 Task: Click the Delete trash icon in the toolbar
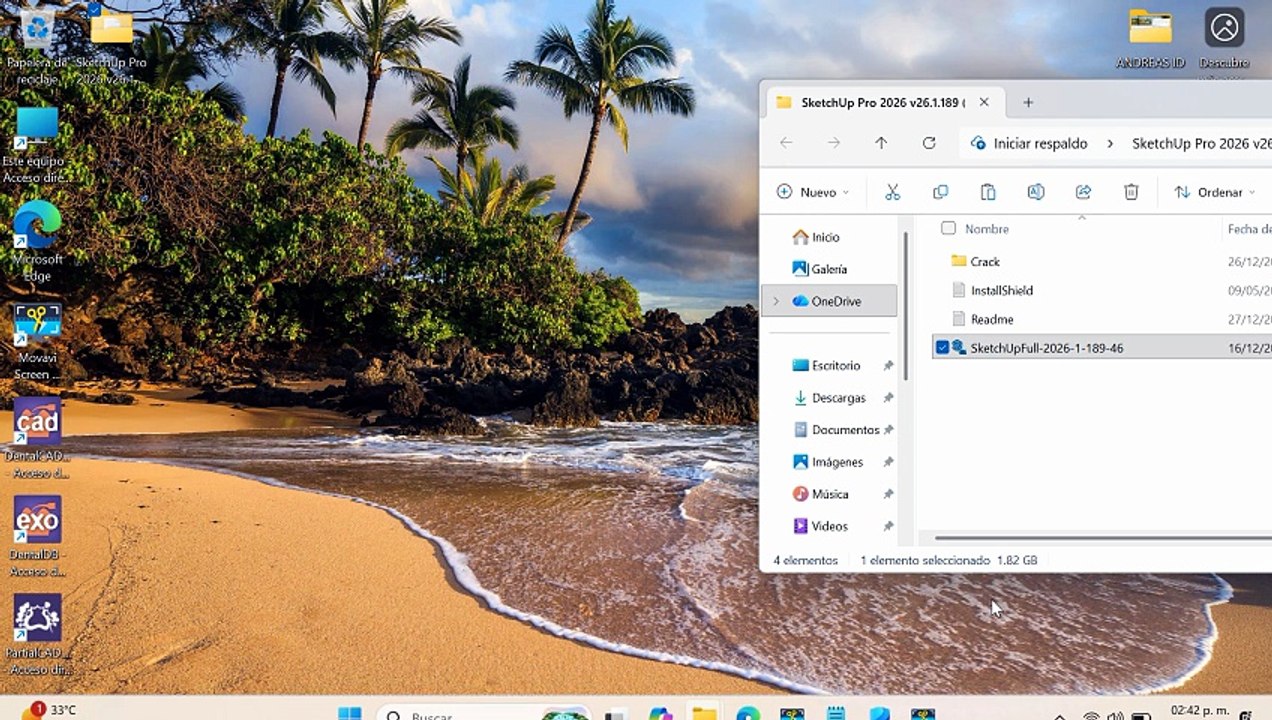pyautogui.click(x=1131, y=192)
